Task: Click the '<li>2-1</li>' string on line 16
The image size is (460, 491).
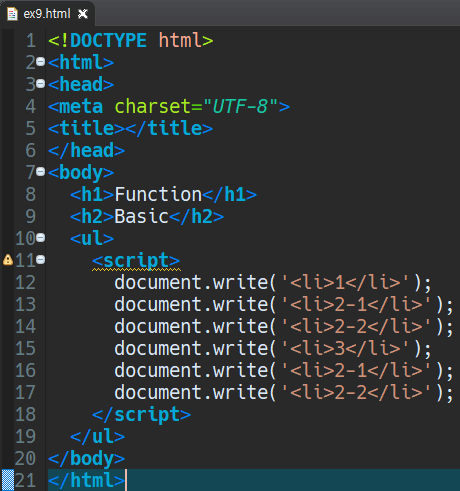Action: [356, 371]
